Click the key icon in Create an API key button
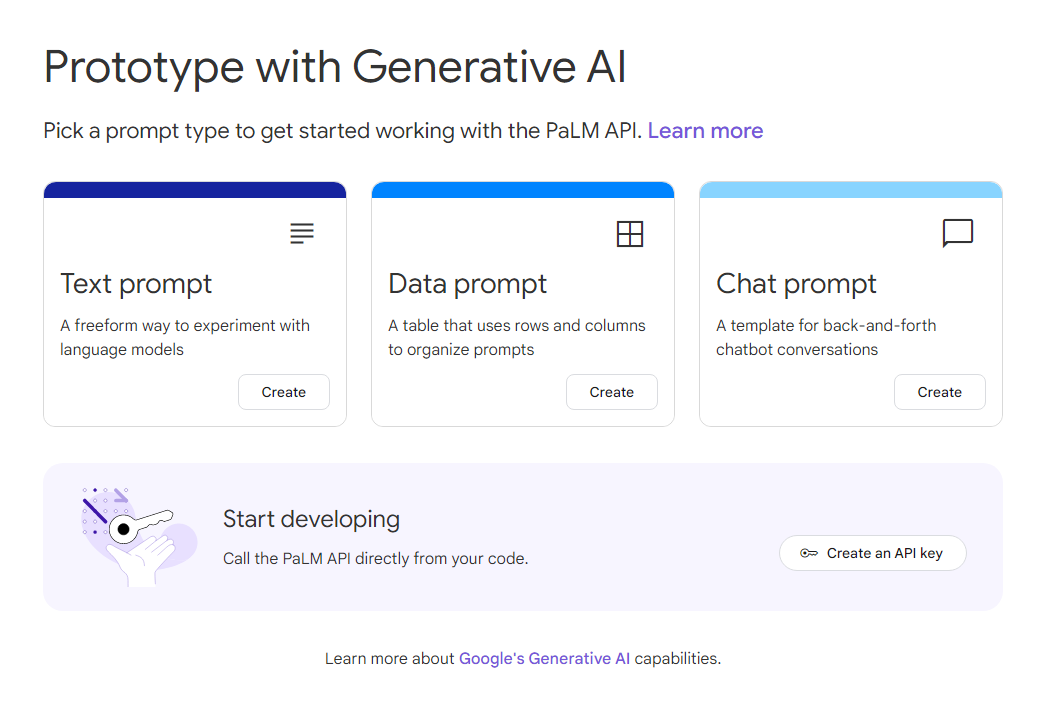The height and width of the screenshot is (705, 1047). pos(809,553)
